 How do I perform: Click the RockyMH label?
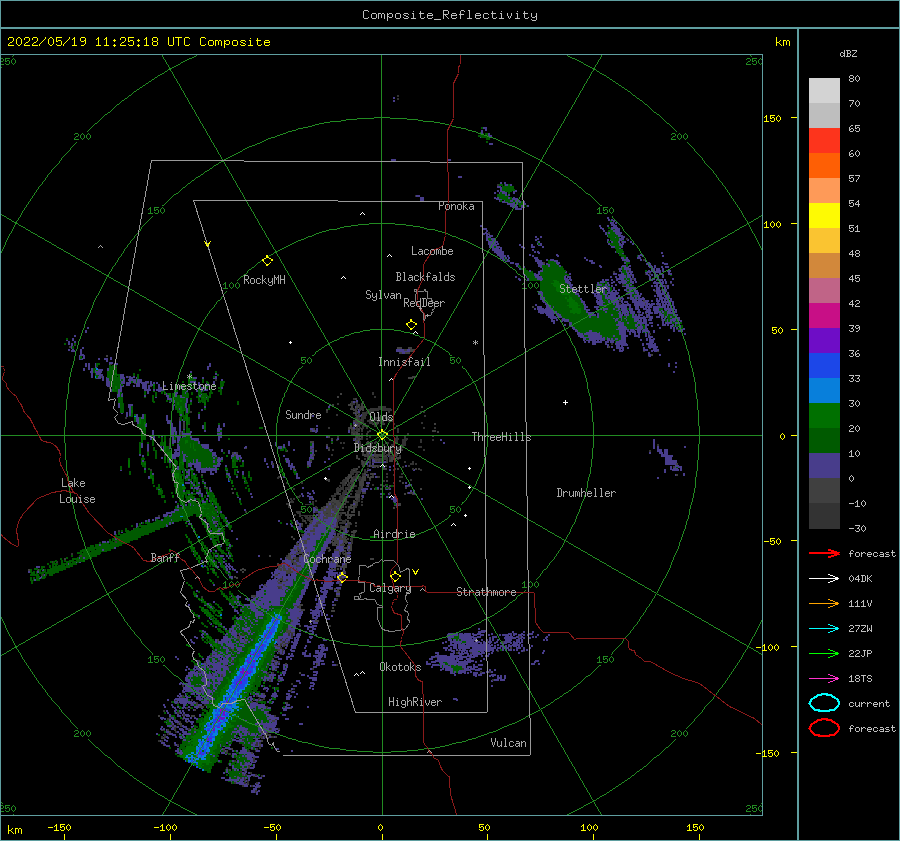click(264, 280)
